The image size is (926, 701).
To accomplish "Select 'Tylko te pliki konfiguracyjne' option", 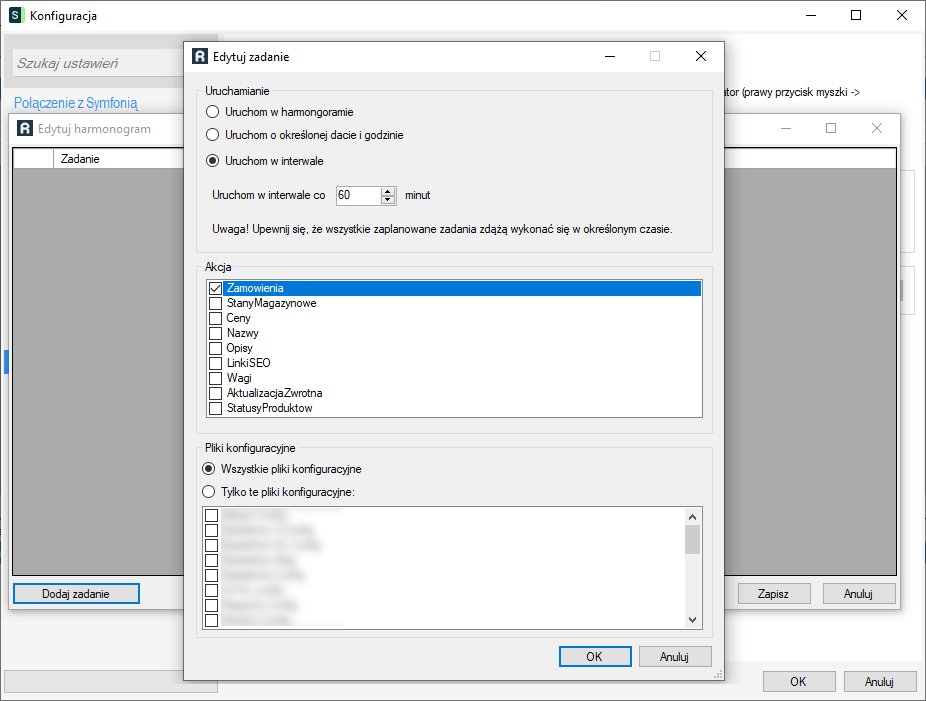I will tap(209, 492).
